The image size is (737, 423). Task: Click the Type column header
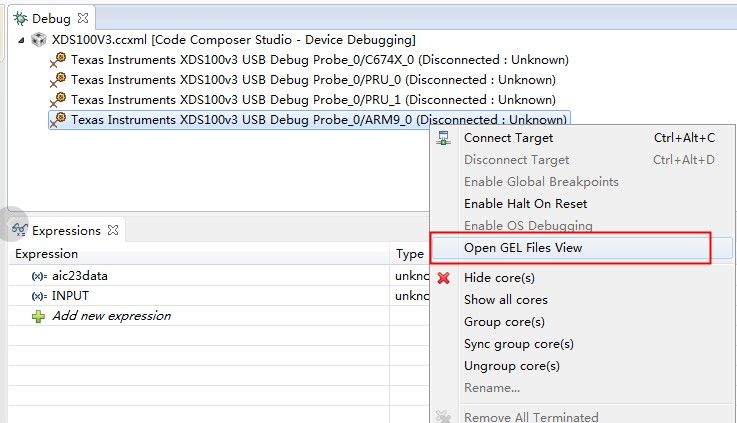(410, 254)
